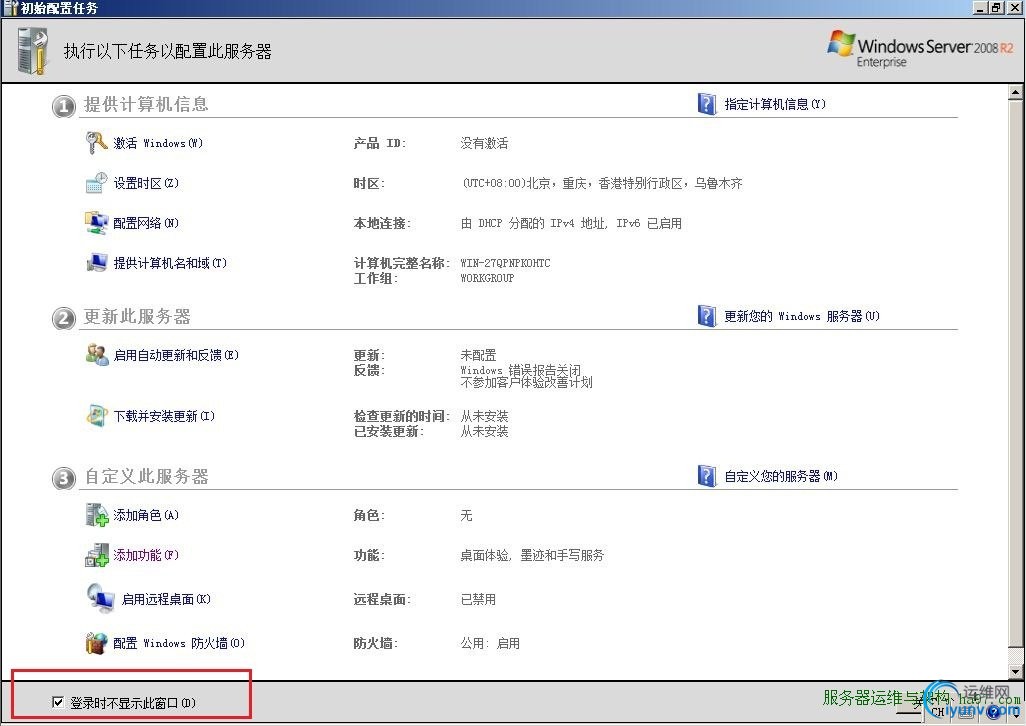1026x726 pixels.
Task: Open 更新您的 Windows 服务器(U) help link
Action: [802, 317]
